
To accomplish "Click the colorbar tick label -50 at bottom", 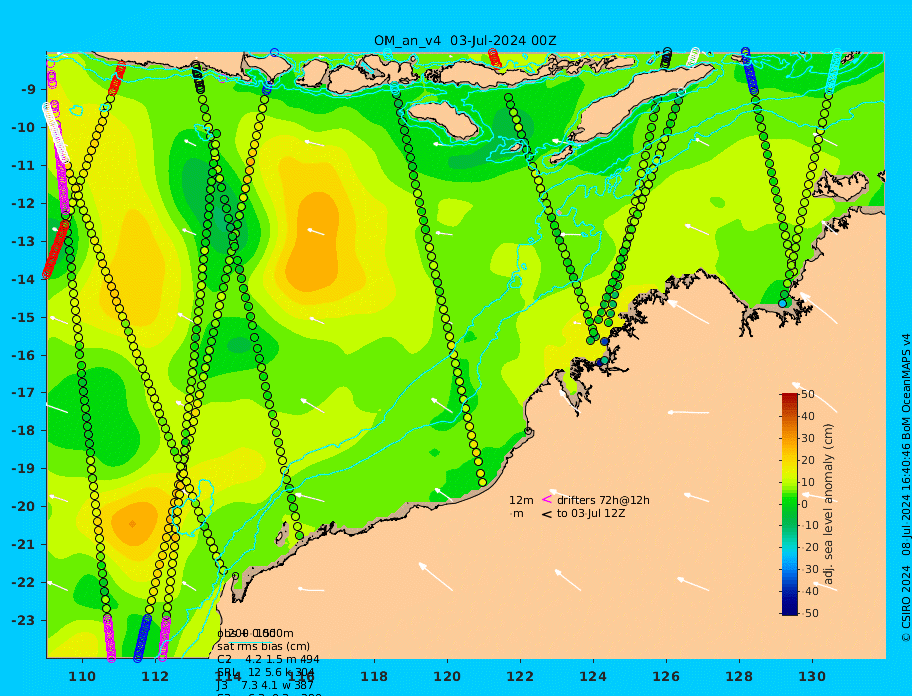I will point(809,613).
